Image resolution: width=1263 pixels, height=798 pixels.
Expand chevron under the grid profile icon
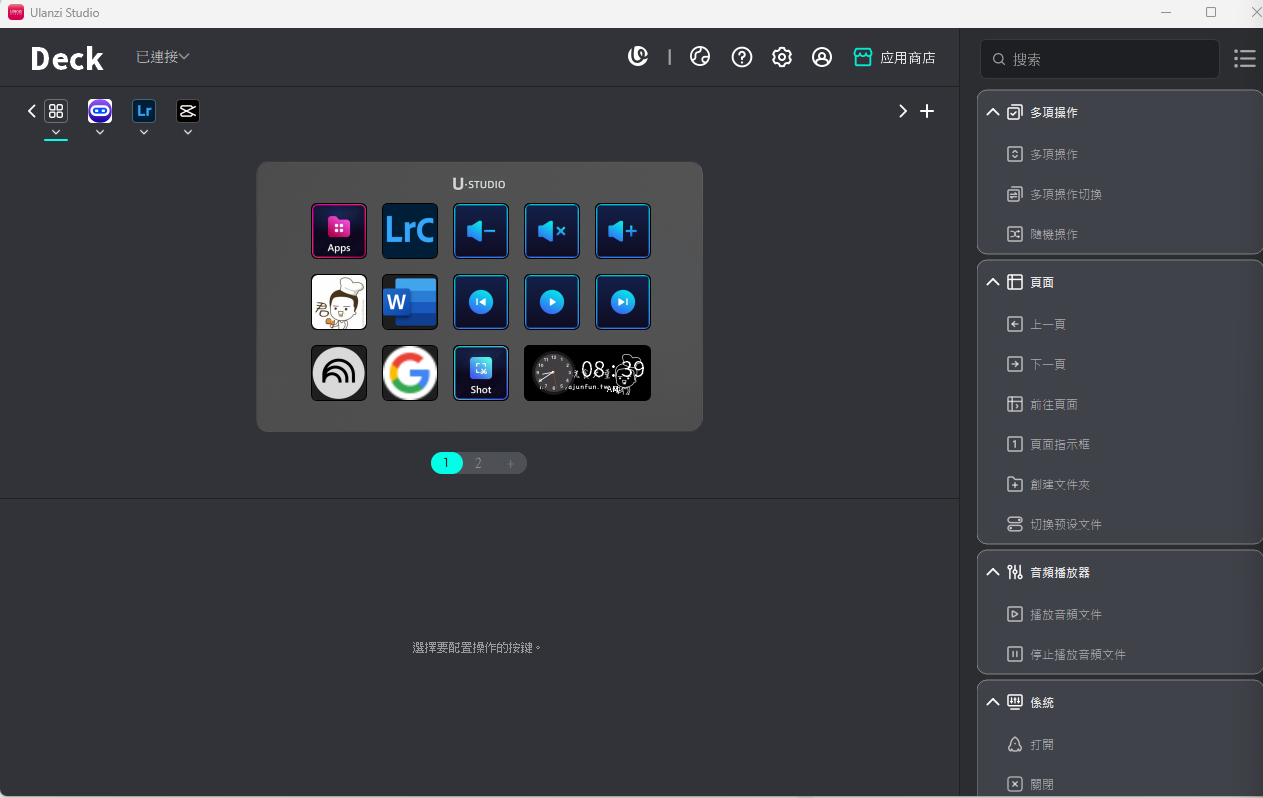(56, 132)
